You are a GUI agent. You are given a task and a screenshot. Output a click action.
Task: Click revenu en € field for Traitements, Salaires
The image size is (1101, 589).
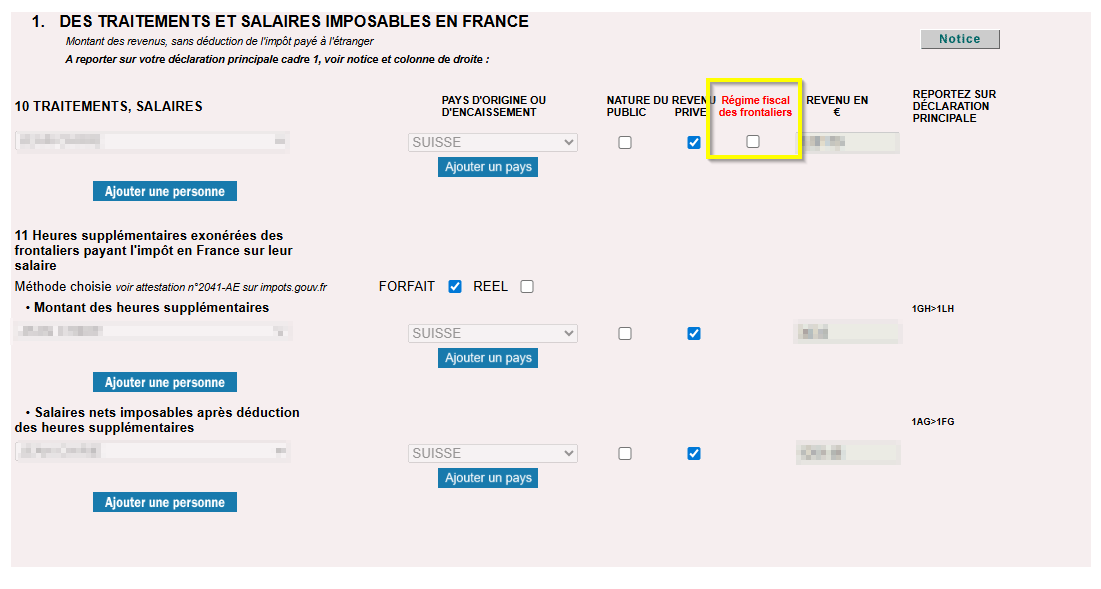(848, 143)
